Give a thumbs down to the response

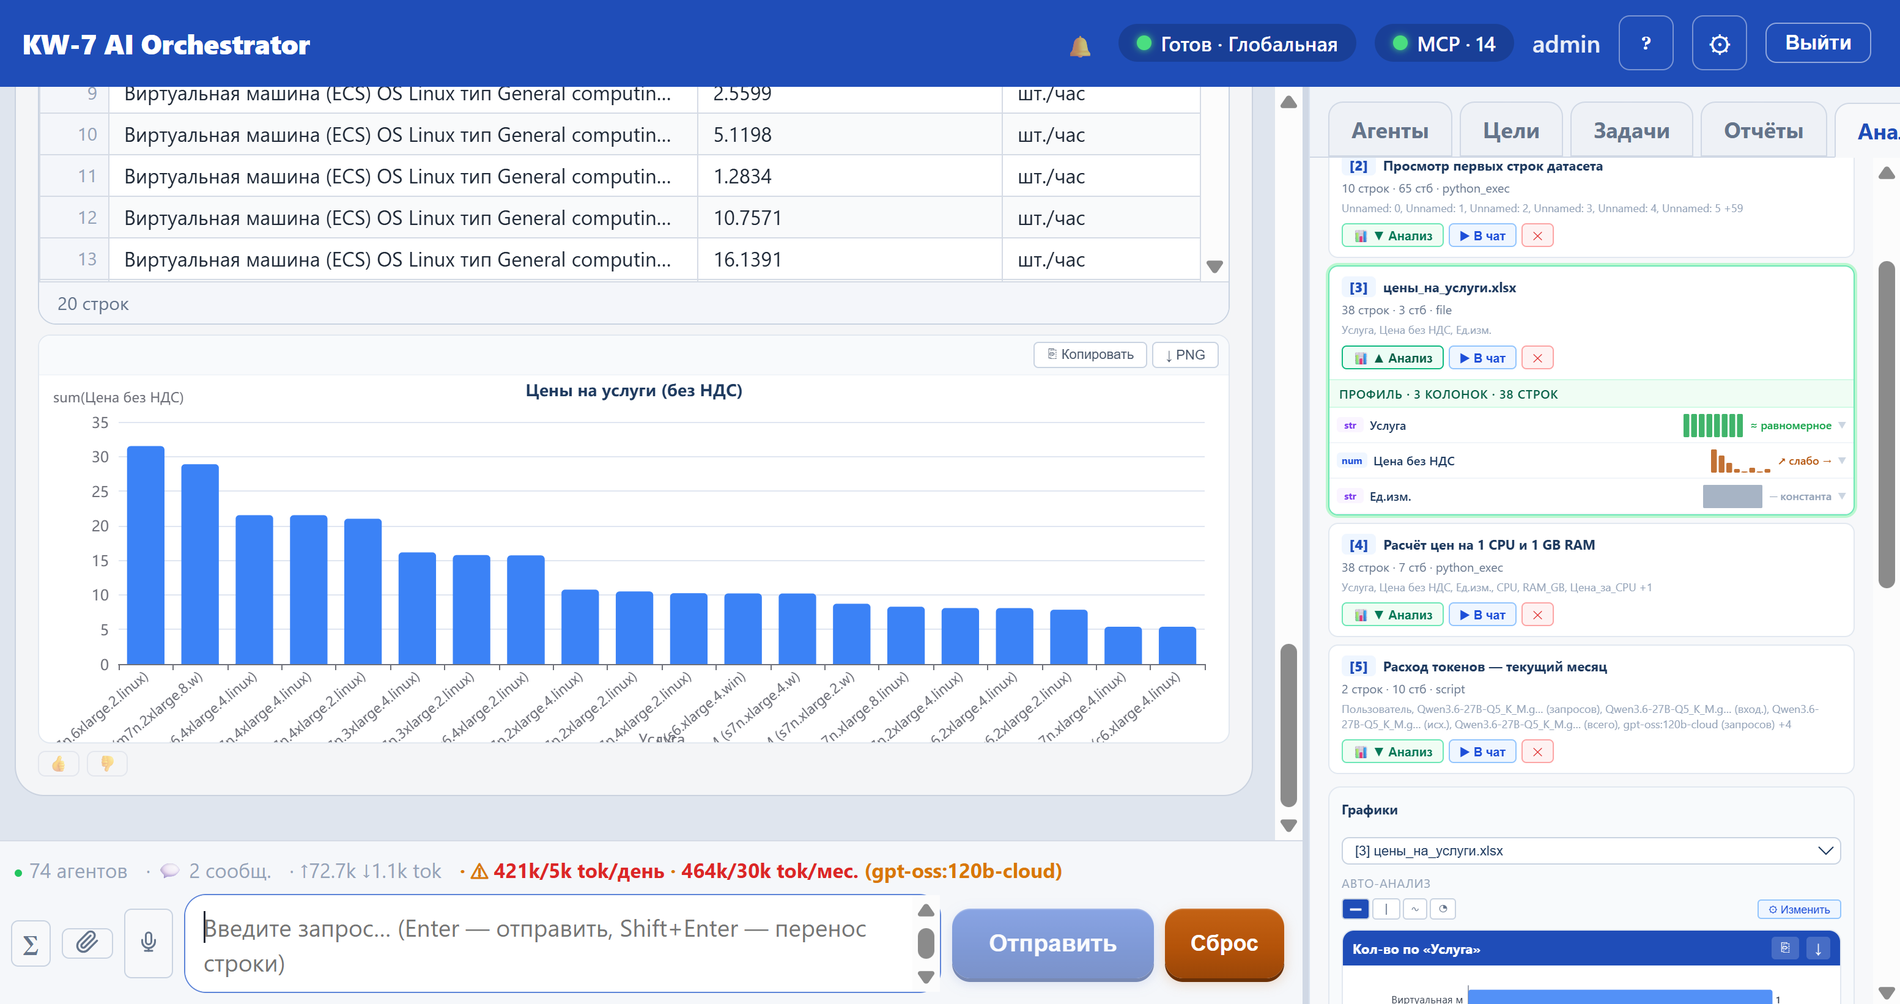click(x=107, y=764)
